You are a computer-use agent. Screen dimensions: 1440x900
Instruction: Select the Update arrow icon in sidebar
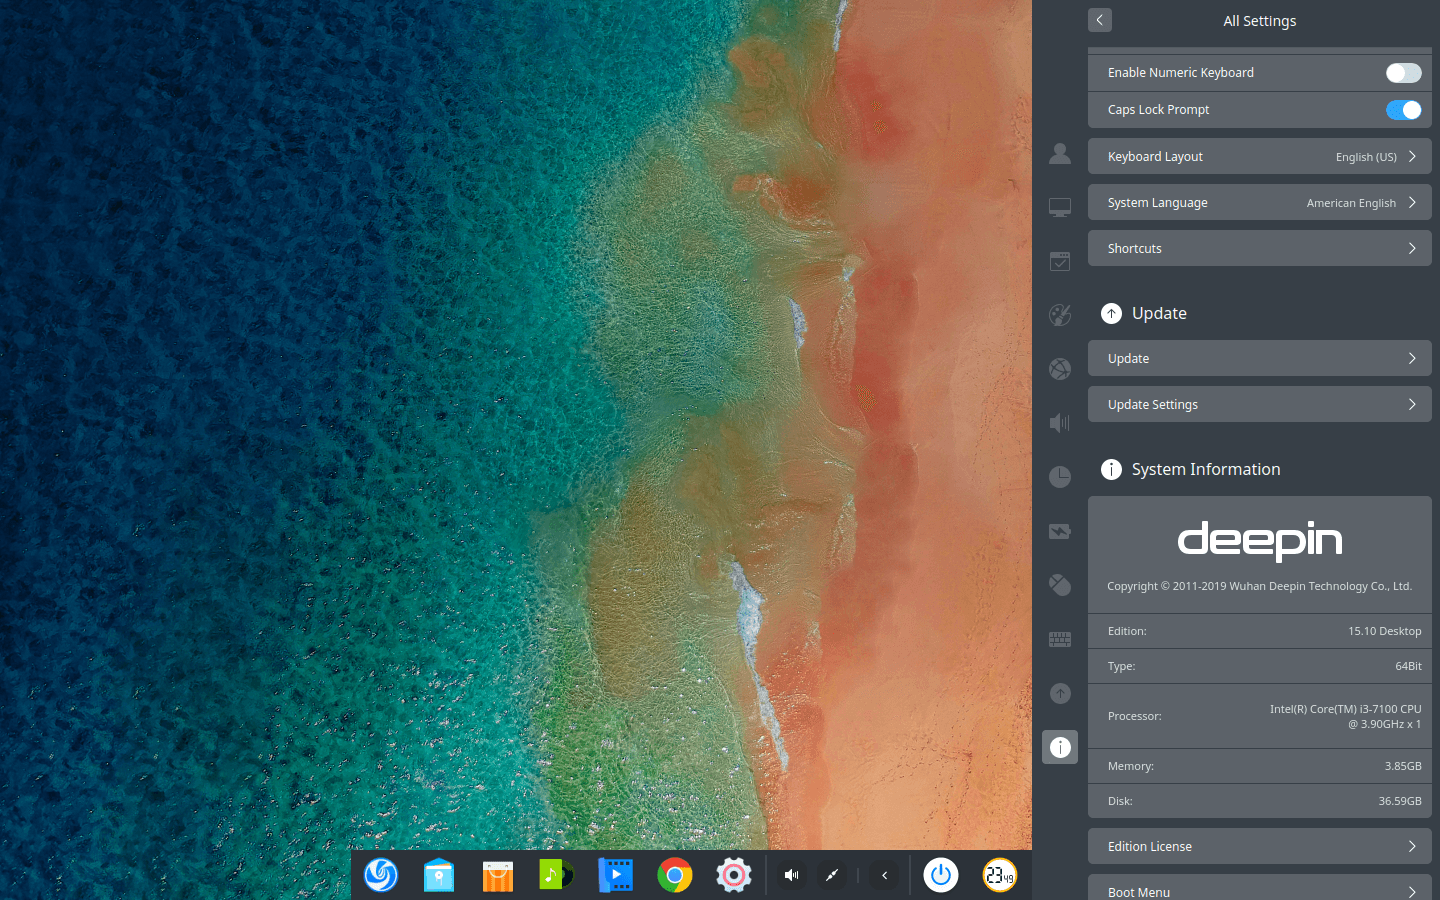pyautogui.click(x=1060, y=693)
